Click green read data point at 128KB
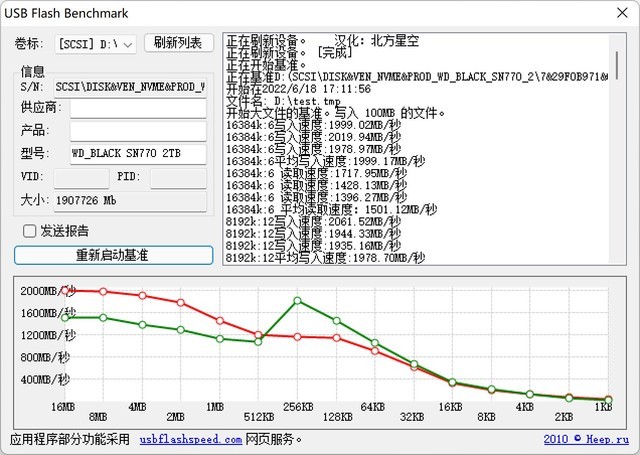The height and width of the screenshot is (455, 640). pos(336,321)
